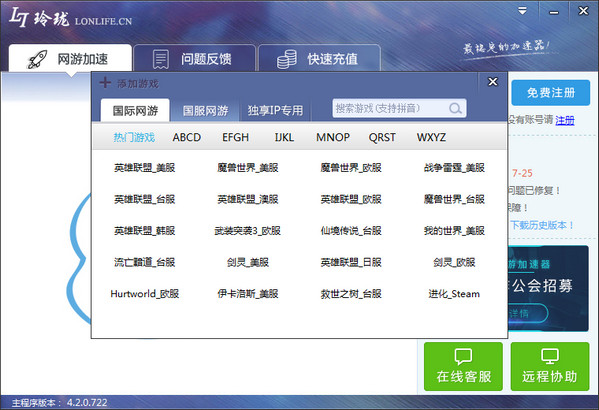Select the MNOP letter filter

pos(333,137)
